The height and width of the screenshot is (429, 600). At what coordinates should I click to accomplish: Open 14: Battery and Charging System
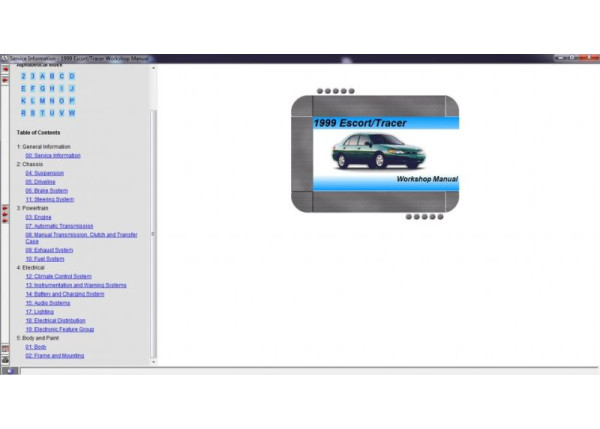click(65, 294)
